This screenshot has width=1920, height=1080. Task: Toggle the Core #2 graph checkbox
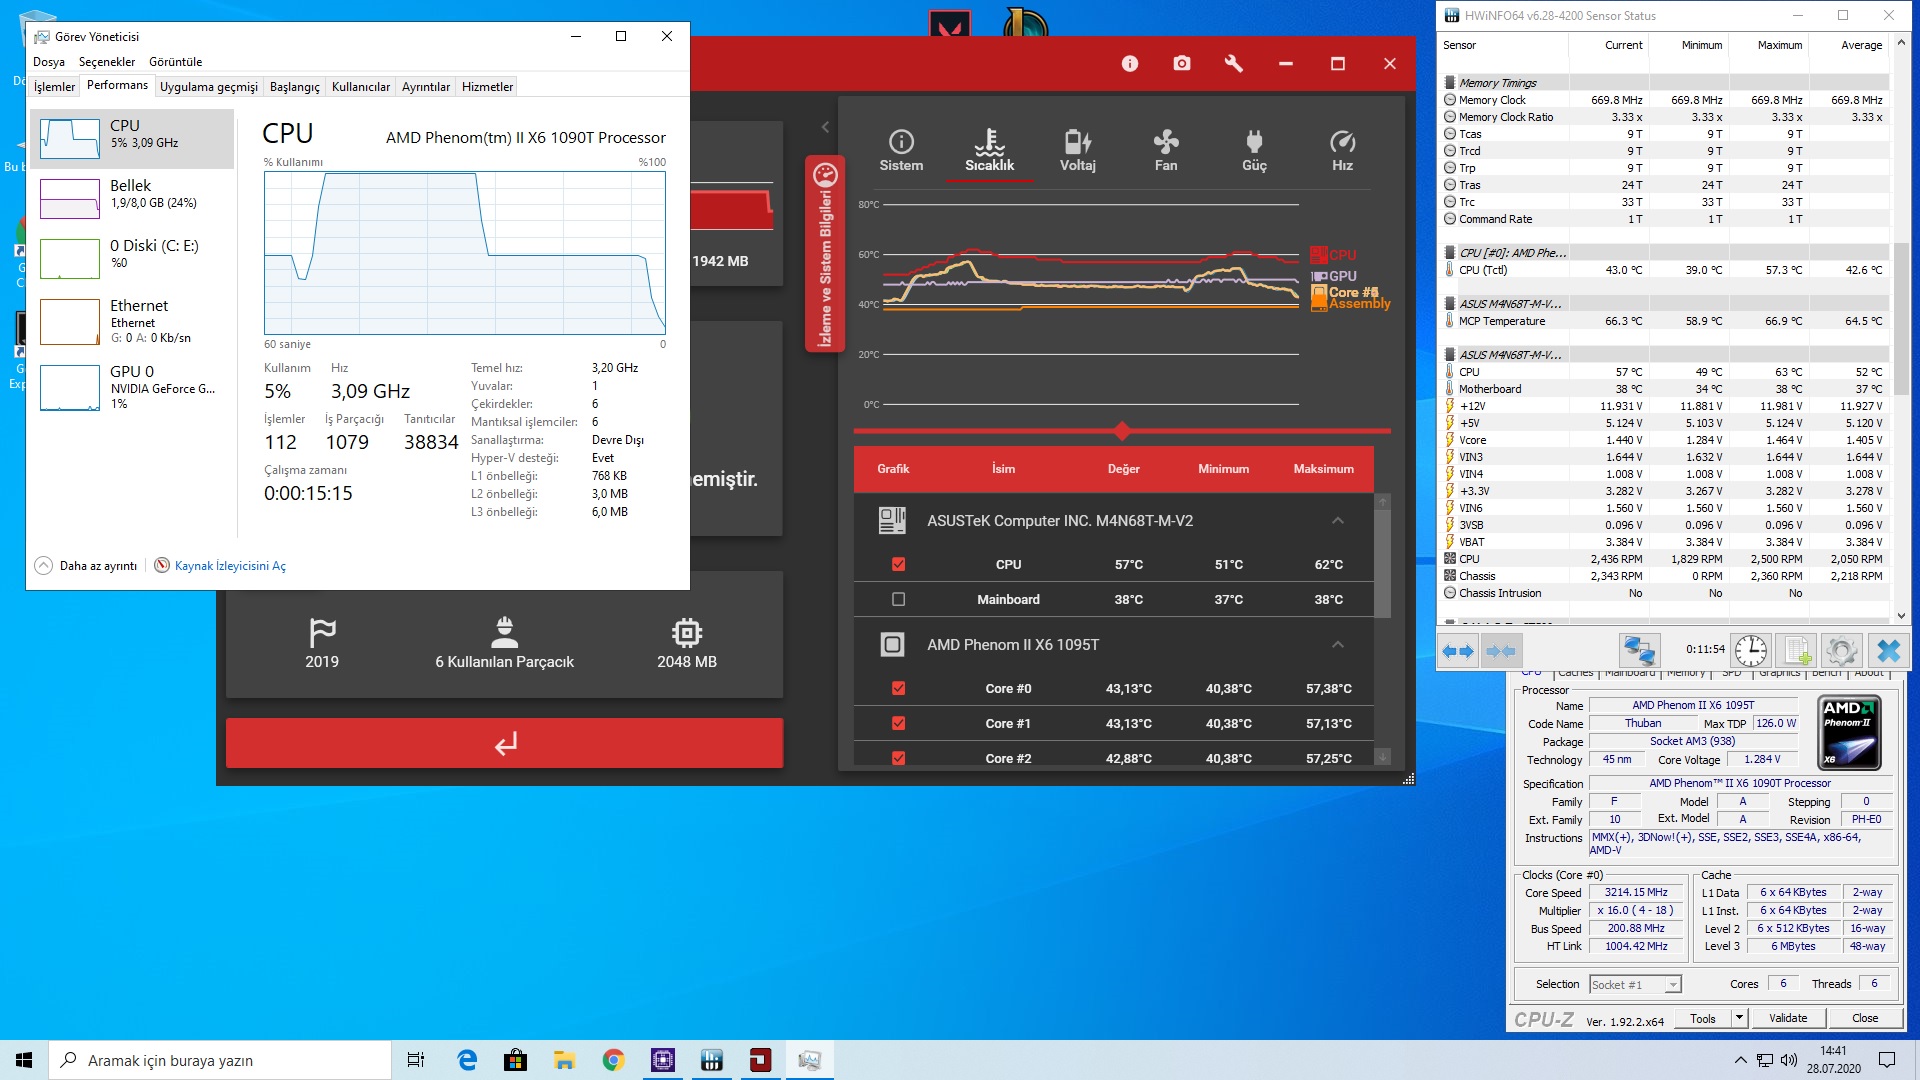(x=898, y=758)
